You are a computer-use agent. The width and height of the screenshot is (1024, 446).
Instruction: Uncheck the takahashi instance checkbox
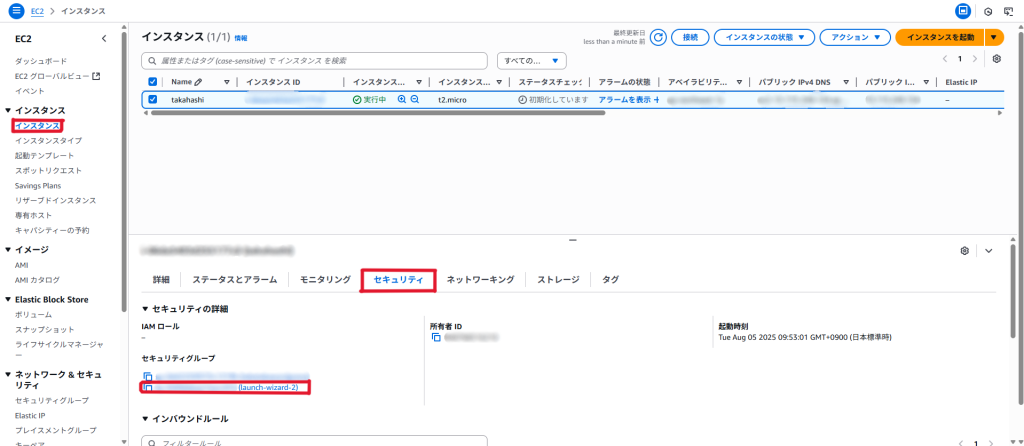click(153, 100)
